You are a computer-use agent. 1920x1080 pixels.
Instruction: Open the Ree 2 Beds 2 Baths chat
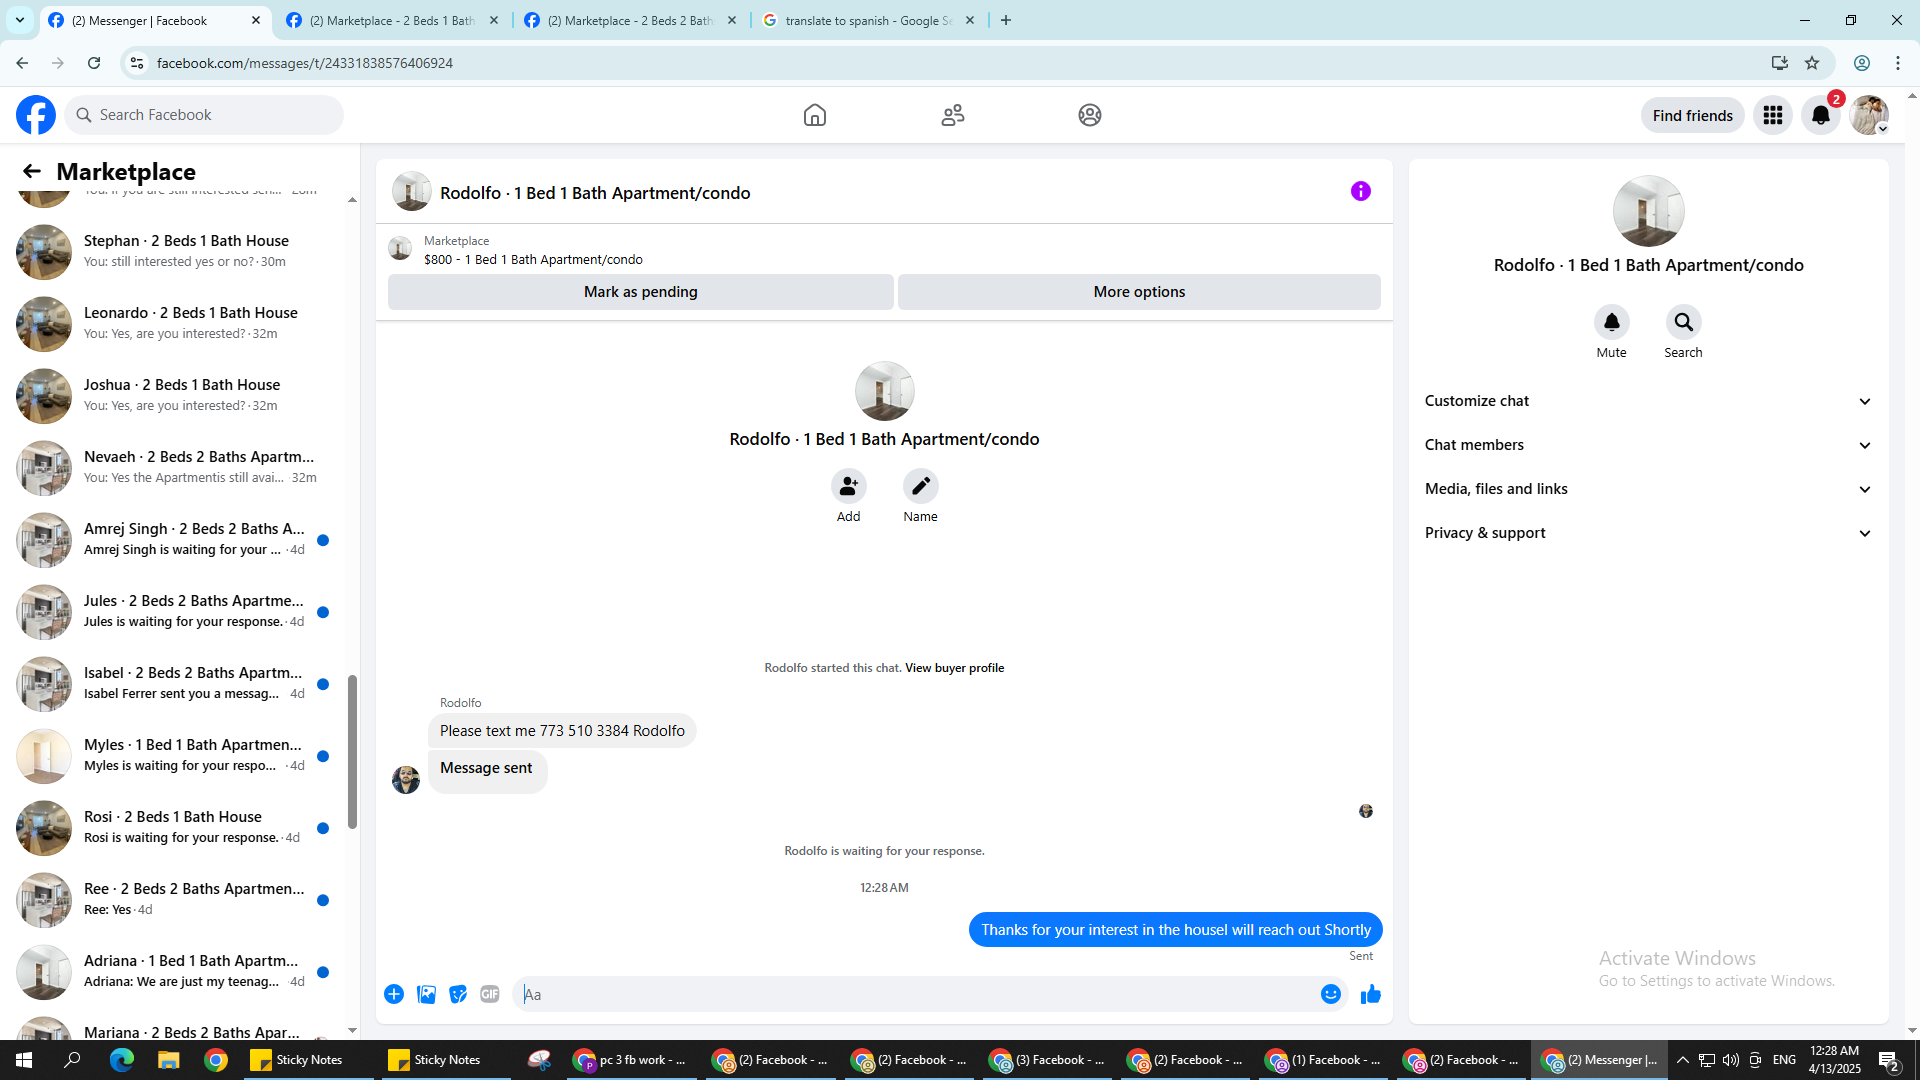tap(176, 899)
